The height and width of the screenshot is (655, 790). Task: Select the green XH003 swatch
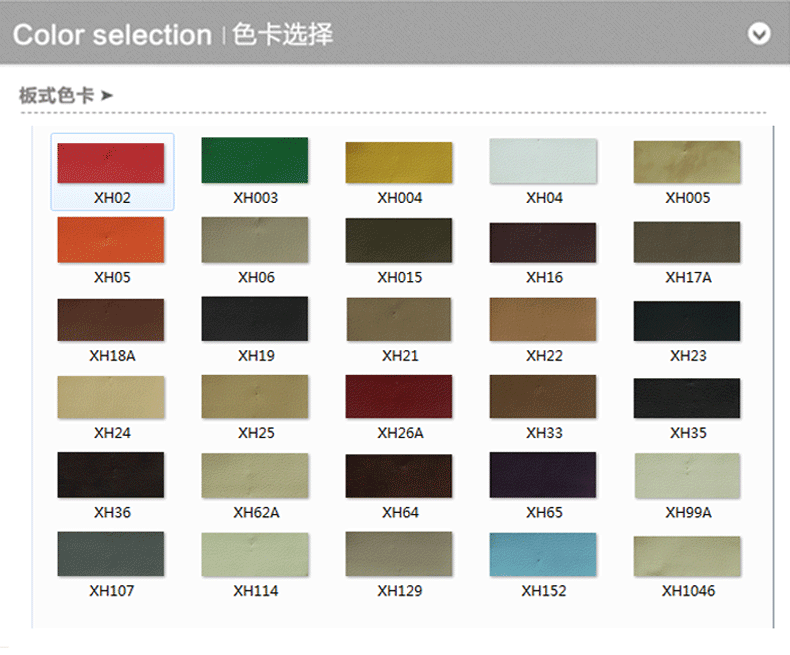point(255,160)
